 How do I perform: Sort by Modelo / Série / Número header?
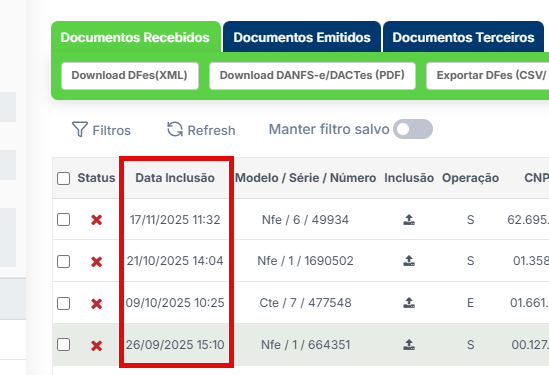point(306,178)
